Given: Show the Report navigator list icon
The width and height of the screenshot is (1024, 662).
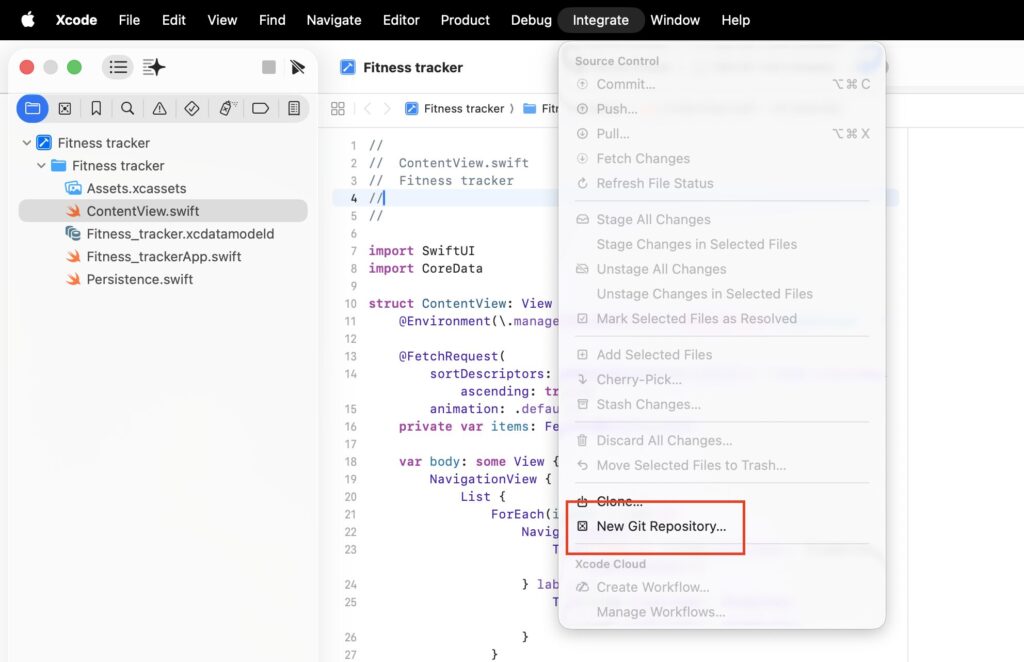Looking at the screenshot, I should click(294, 108).
